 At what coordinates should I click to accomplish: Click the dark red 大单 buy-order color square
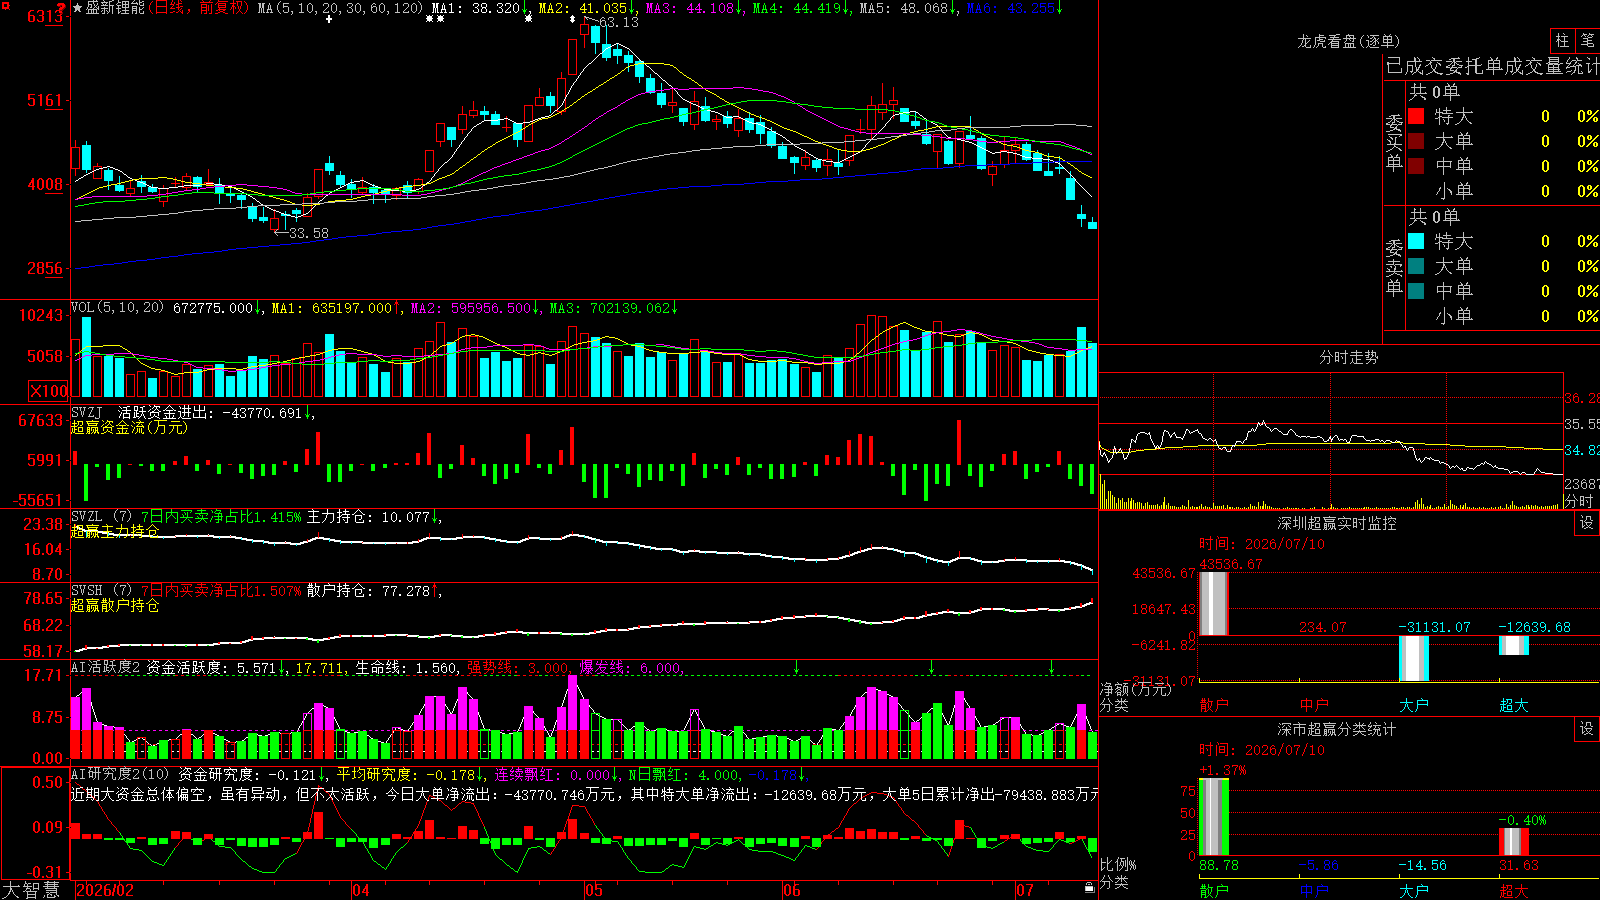[1416, 141]
